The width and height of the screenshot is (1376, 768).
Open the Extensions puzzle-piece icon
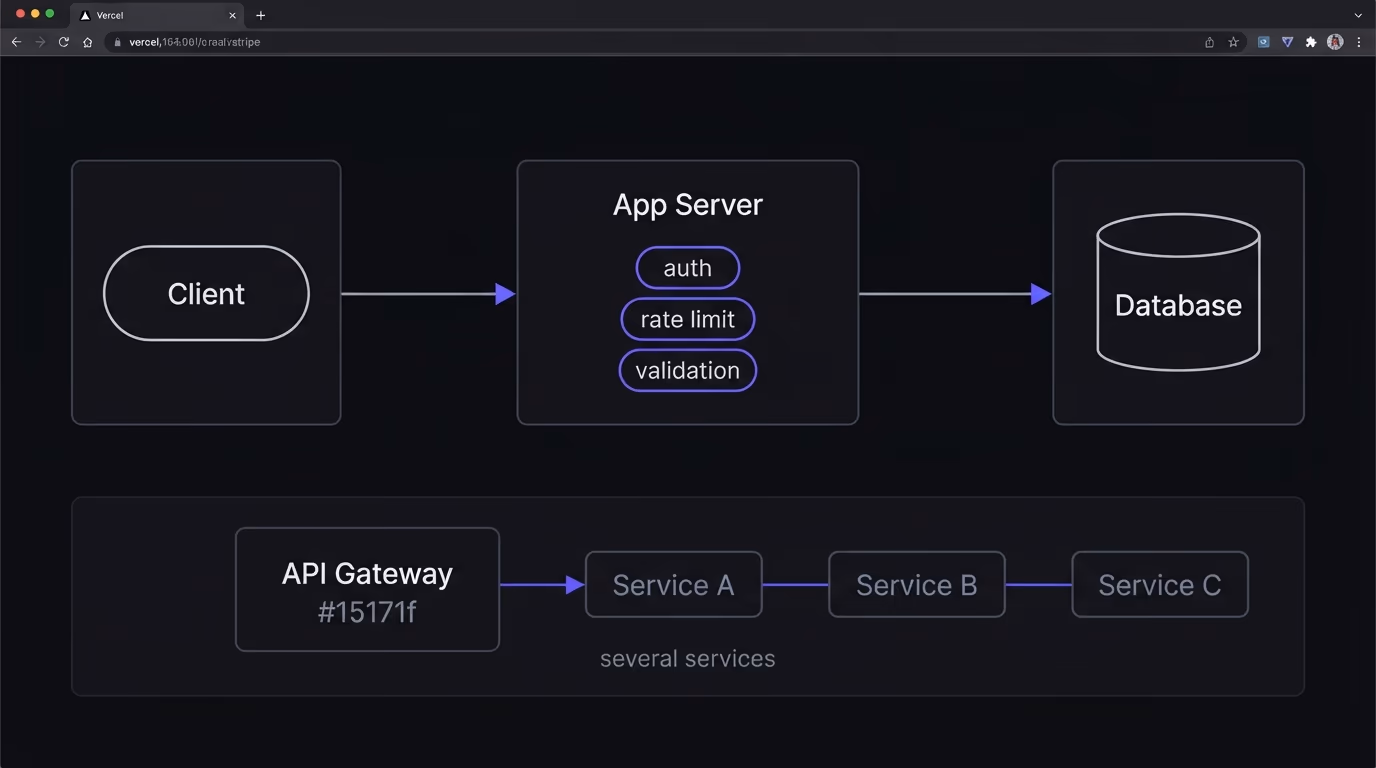point(1311,42)
